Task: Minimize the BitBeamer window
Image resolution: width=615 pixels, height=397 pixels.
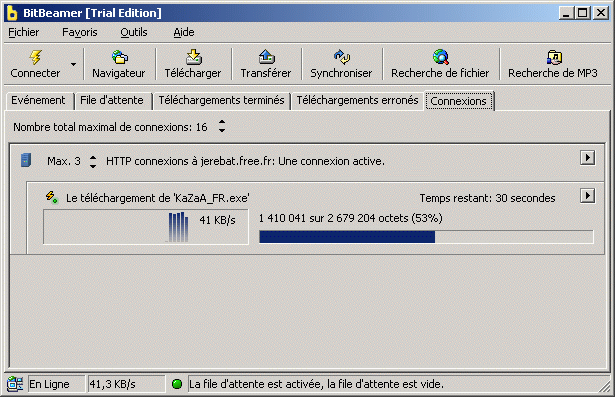Action: click(566, 13)
